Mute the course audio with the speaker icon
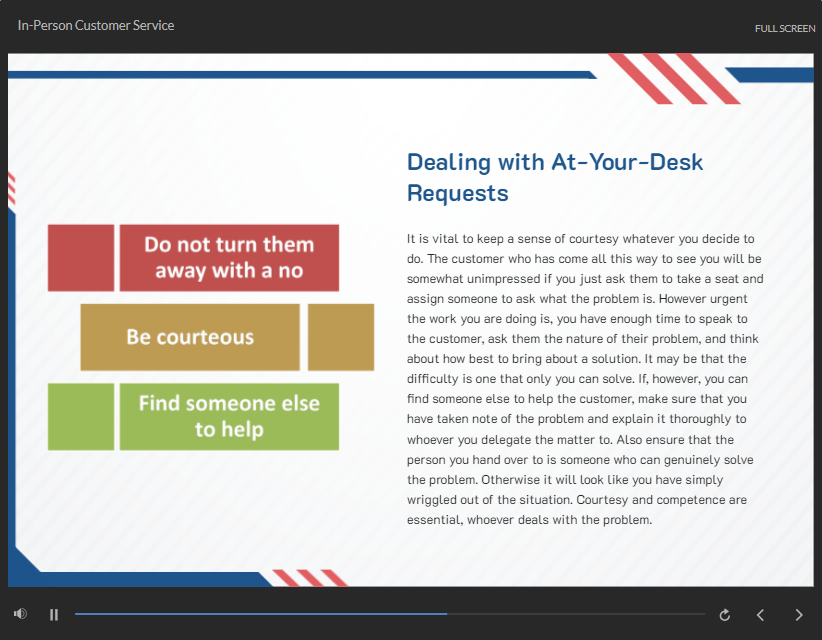The width and height of the screenshot is (822, 640). click(20, 614)
